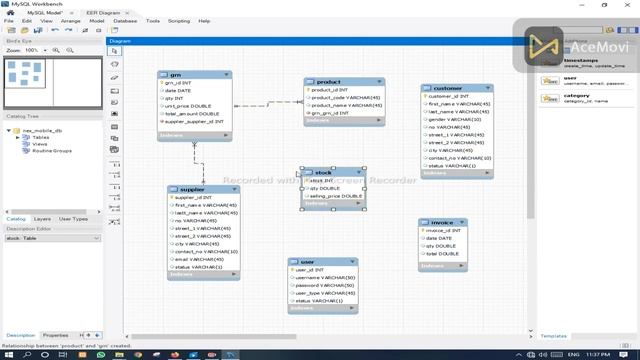This screenshot has height=360, width=640.
Task: Select the hand pan tool
Action: [114, 64]
